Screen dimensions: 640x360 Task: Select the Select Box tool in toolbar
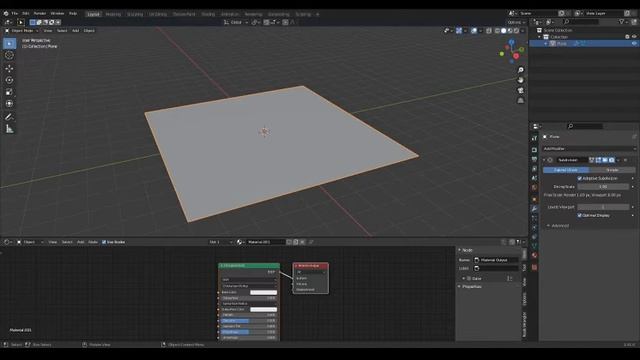coord(9,43)
